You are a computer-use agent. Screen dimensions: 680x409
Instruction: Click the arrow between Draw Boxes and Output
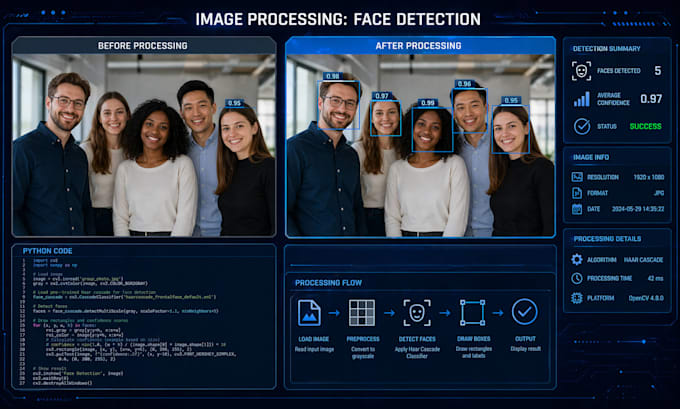498,313
